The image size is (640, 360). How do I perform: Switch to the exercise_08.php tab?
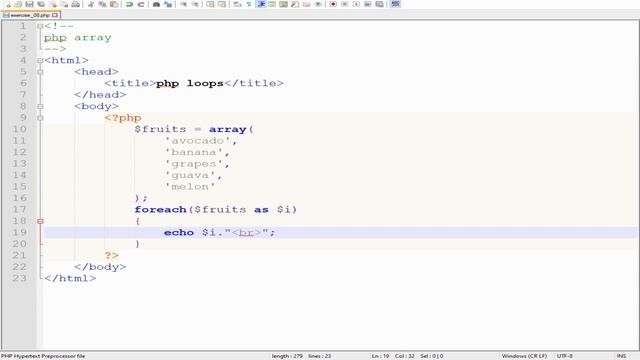pos(30,15)
